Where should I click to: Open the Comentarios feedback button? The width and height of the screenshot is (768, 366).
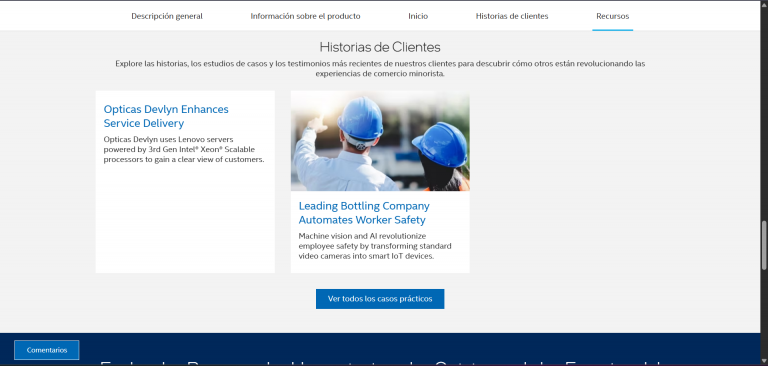[x=47, y=350]
